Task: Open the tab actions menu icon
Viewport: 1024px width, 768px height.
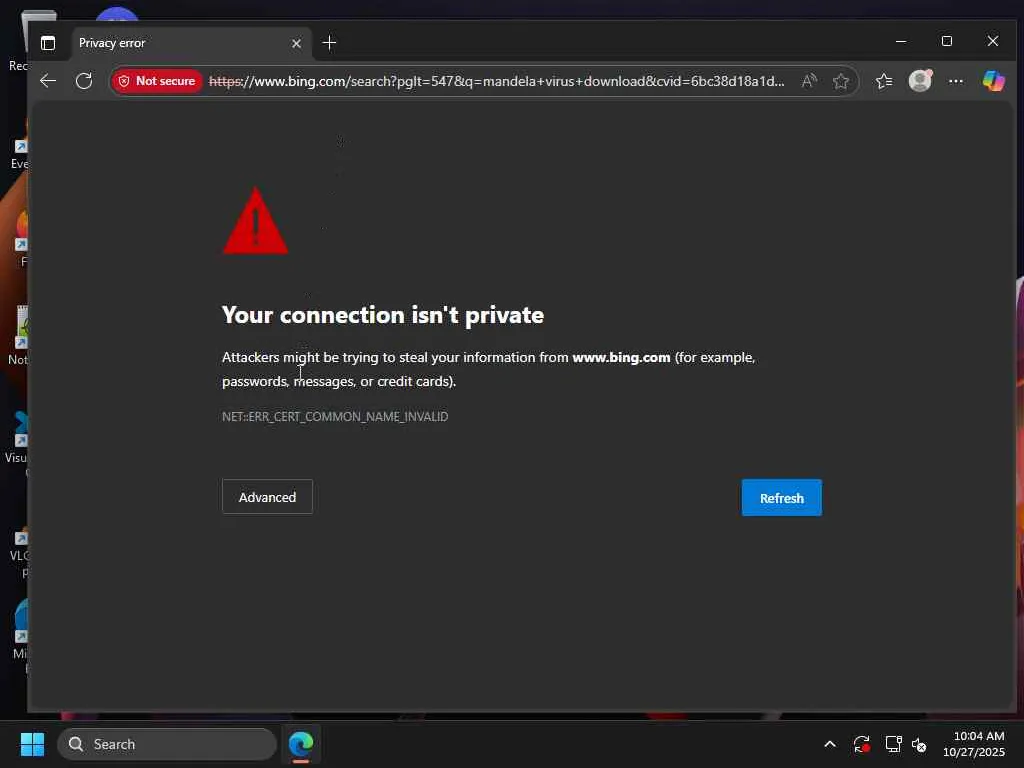Action: (x=48, y=43)
